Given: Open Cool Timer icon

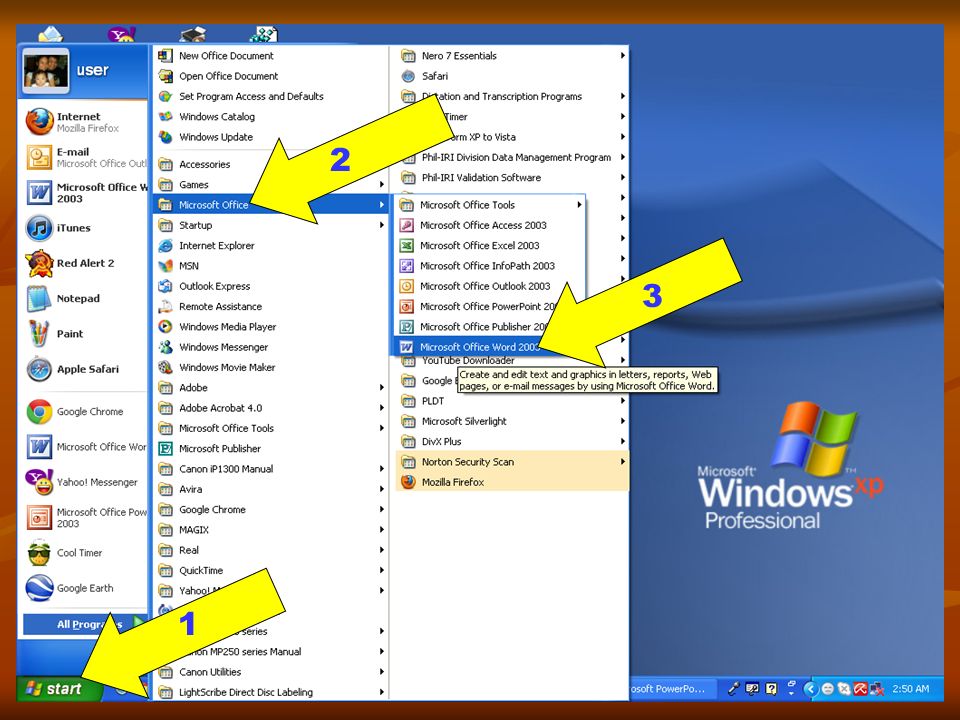Looking at the screenshot, I should [x=39, y=553].
